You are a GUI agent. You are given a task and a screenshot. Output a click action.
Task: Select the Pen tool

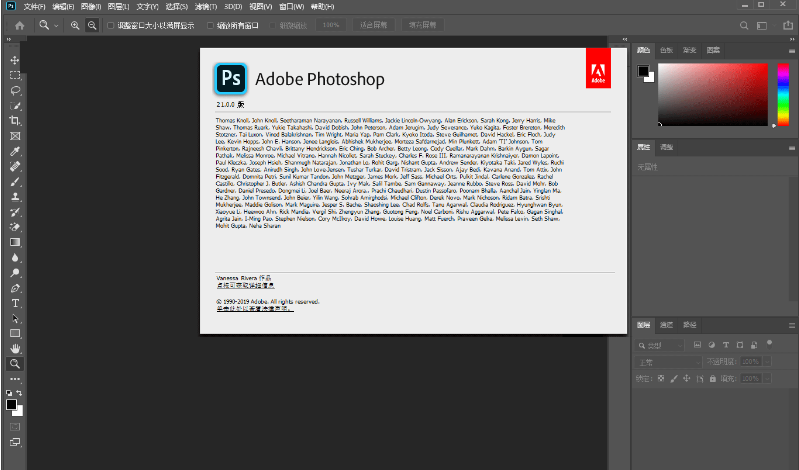[x=15, y=288]
